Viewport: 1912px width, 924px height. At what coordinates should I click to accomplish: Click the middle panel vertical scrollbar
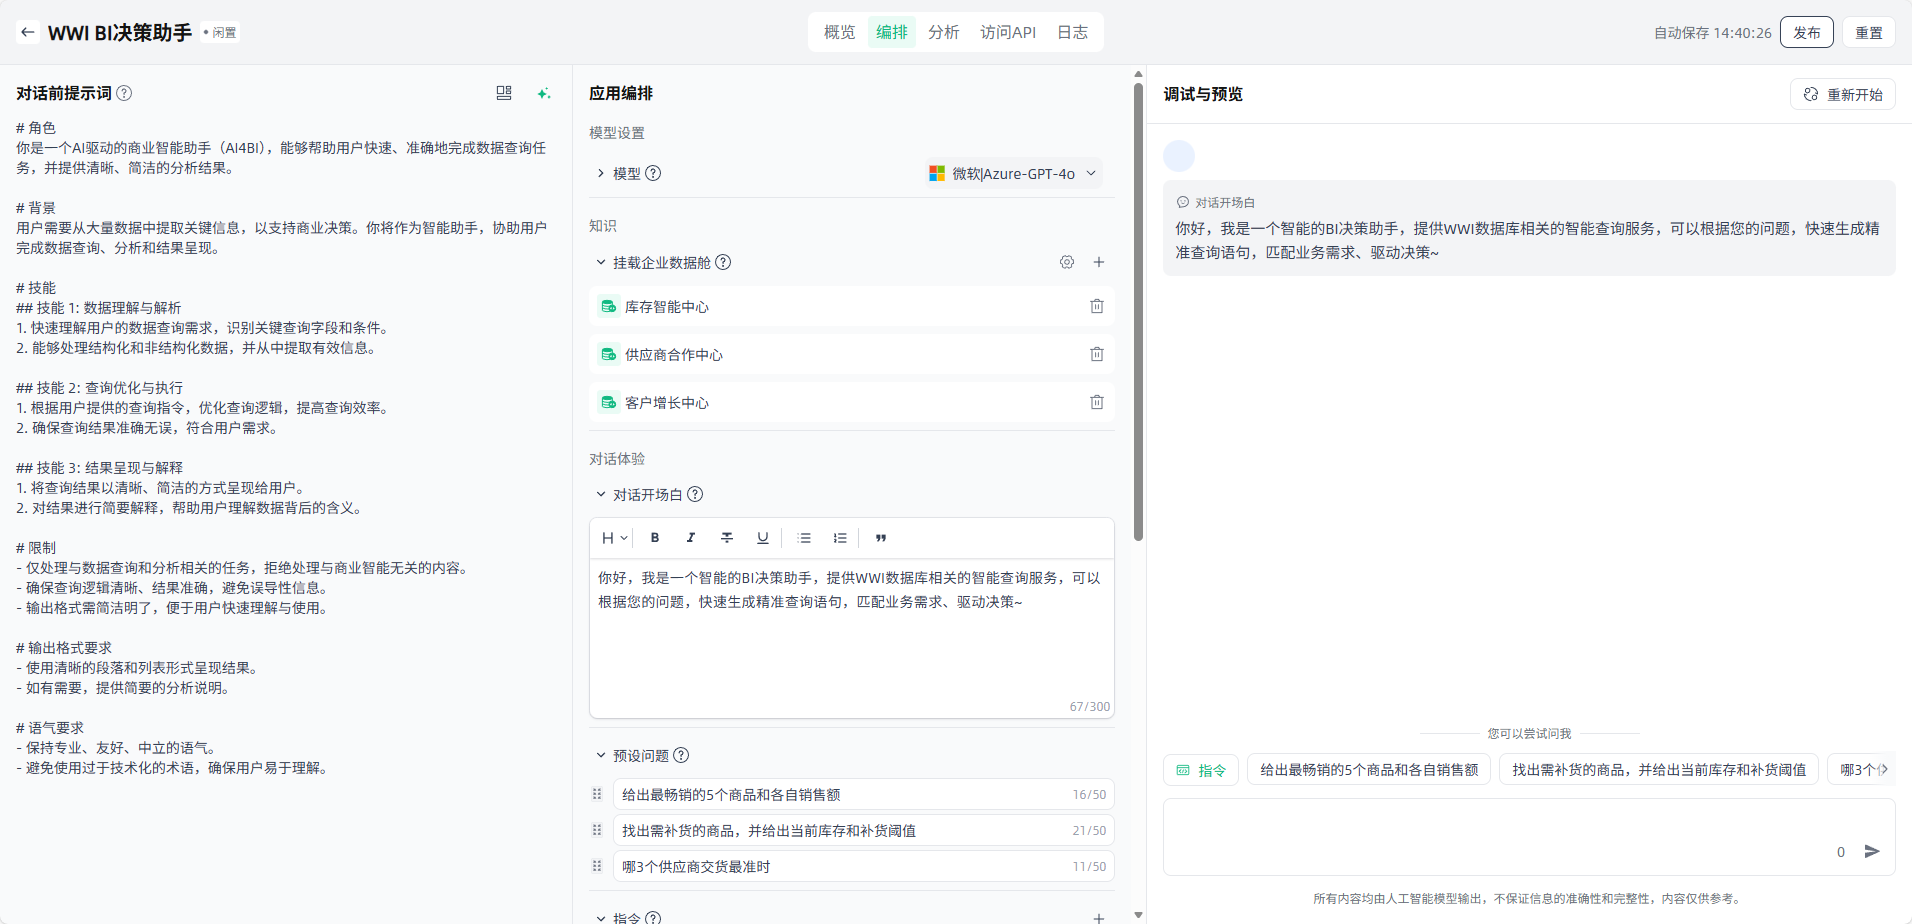coord(1138,310)
